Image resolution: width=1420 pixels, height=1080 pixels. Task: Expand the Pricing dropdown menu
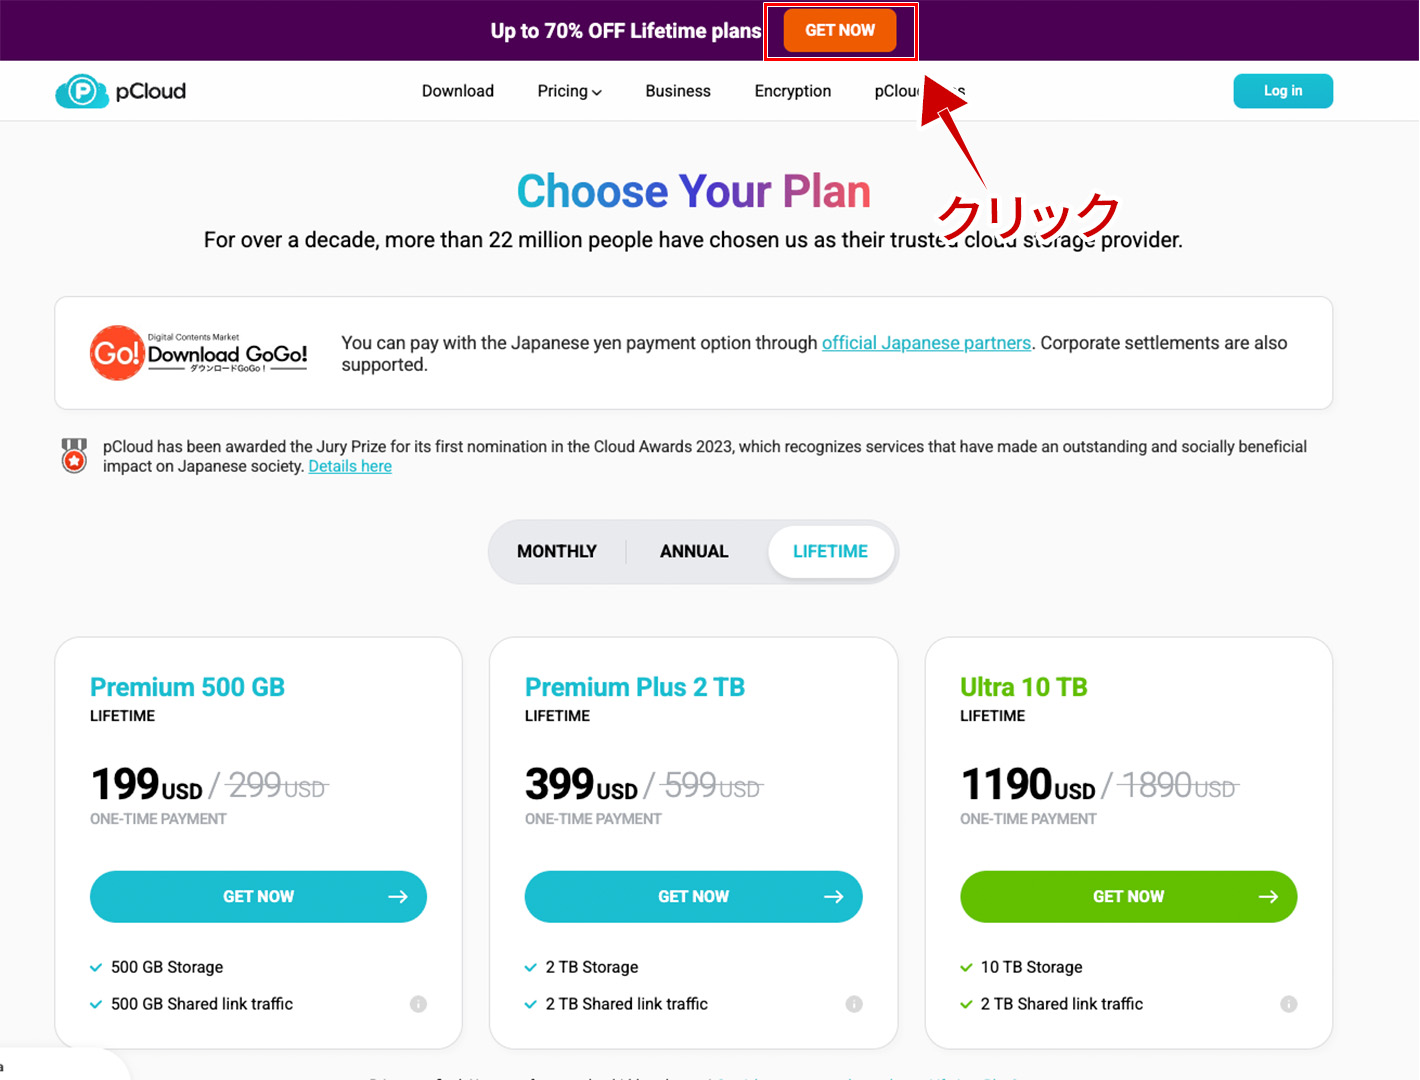[569, 92]
